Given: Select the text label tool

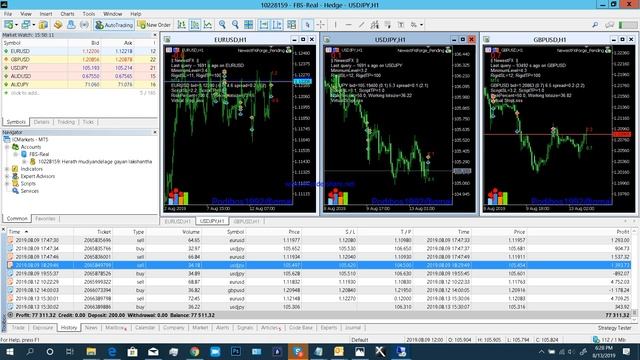Looking at the screenshot, I should [401, 25].
